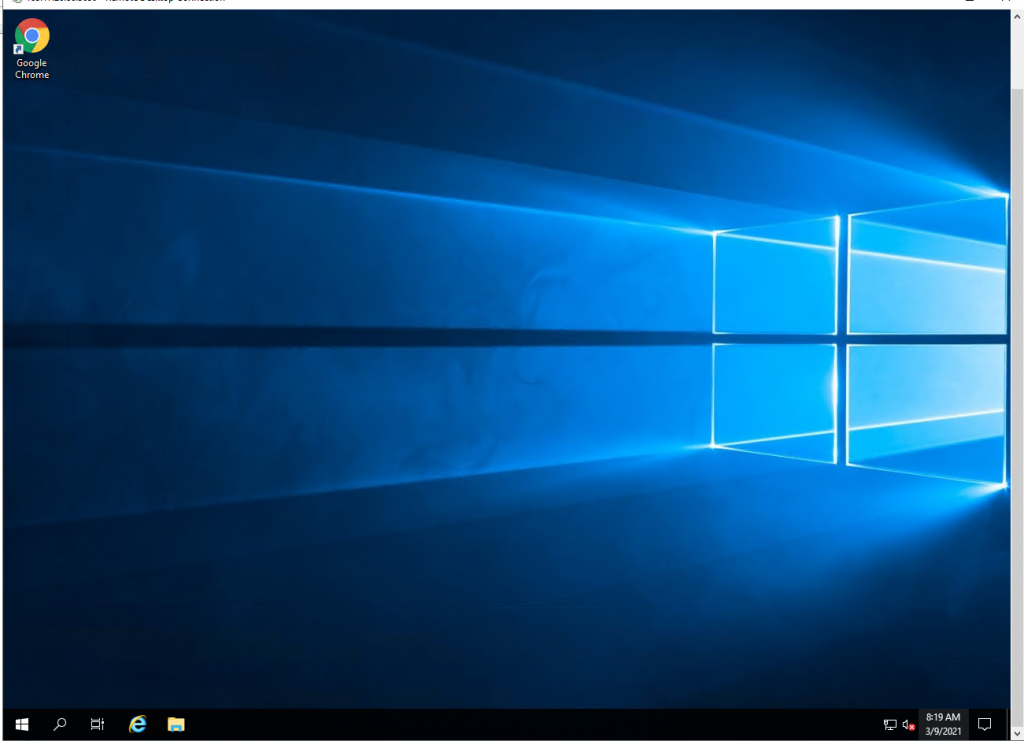Open the Google Chrome desktop shortcut
1024x741 pixels.
pos(32,37)
